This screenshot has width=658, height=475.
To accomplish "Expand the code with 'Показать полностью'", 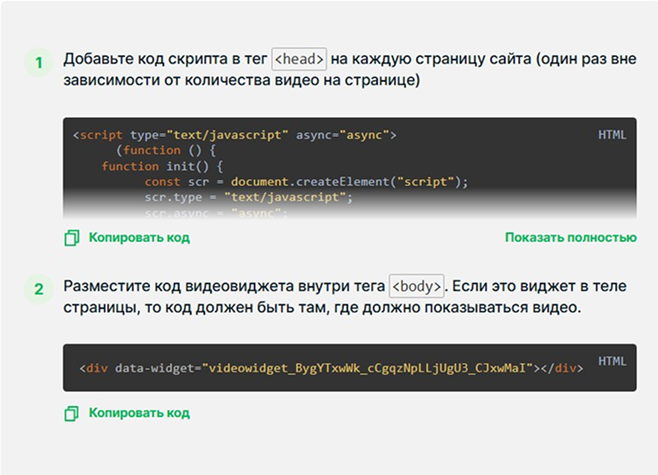I will pos(570,238).
